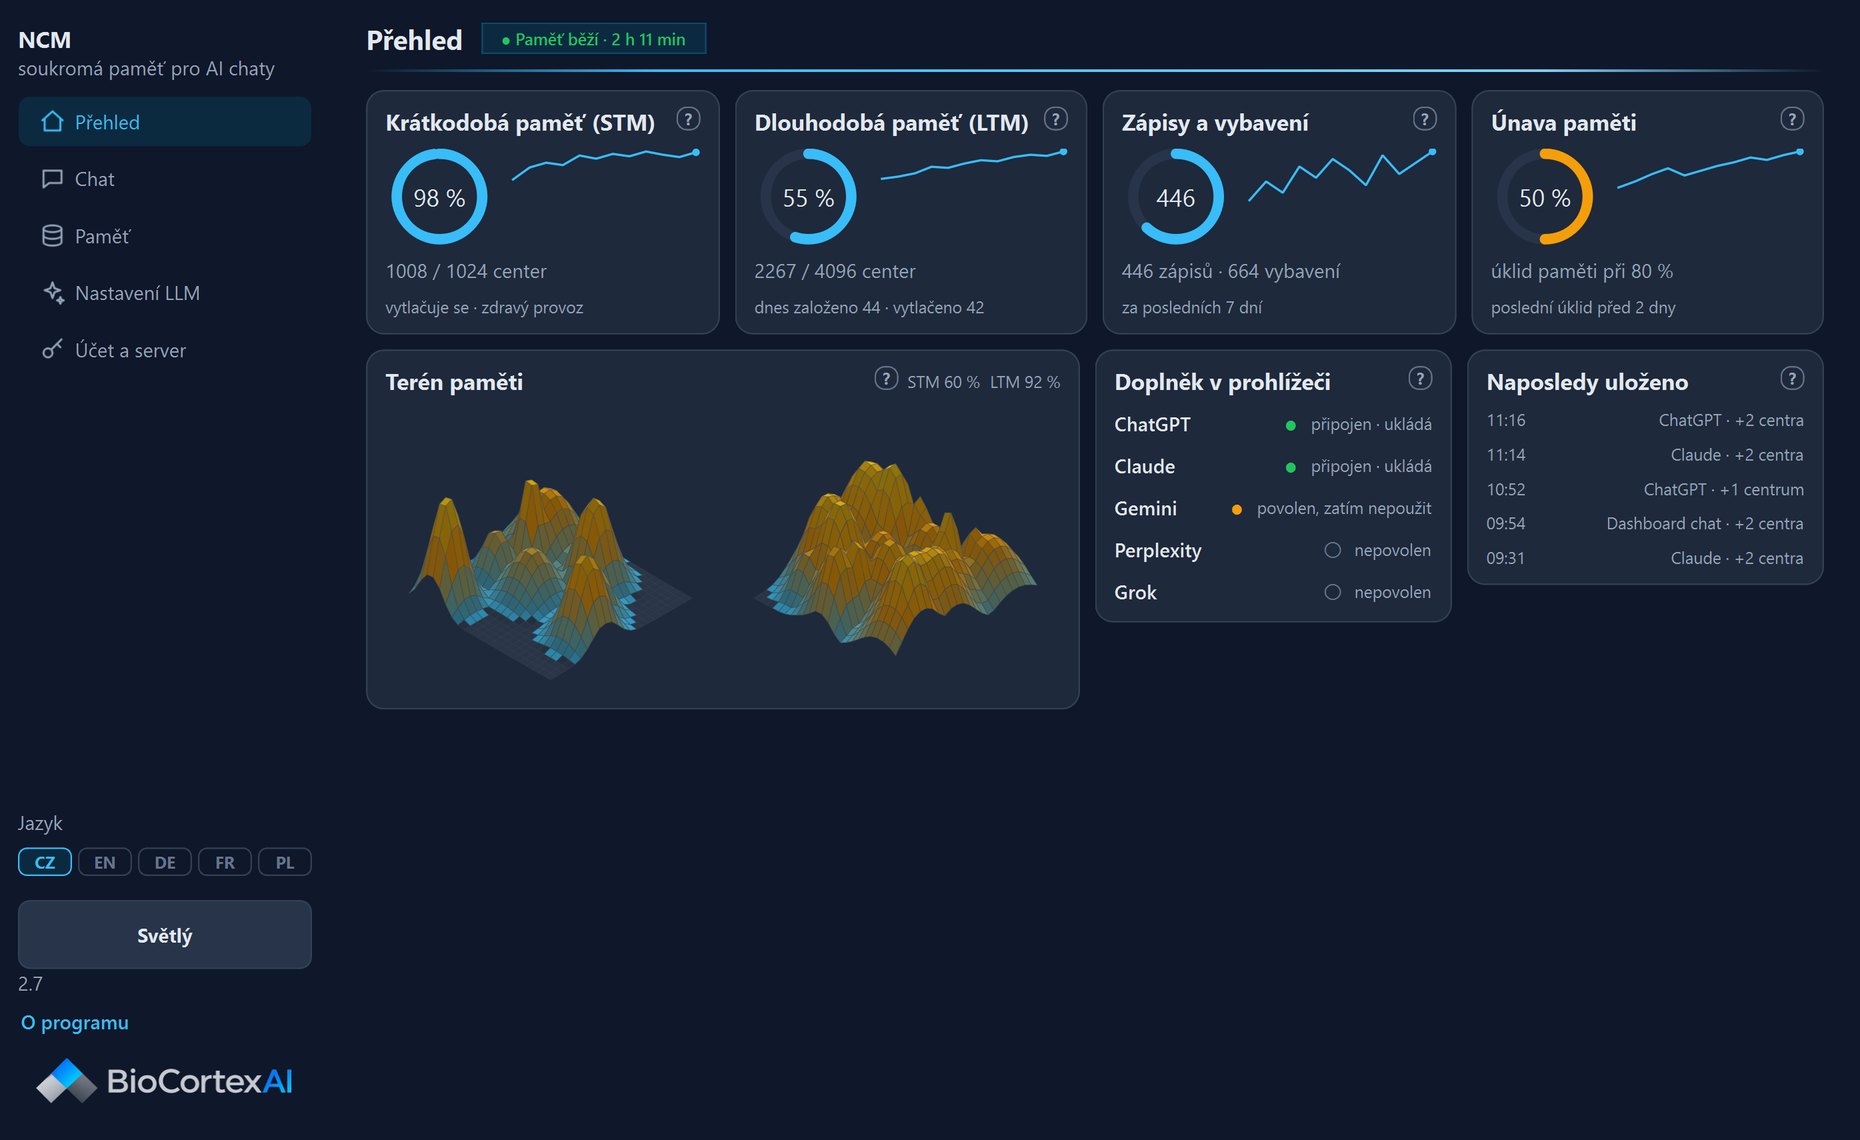
Task: Open Nastavení LLM page
Action: (x=165, y=293)
